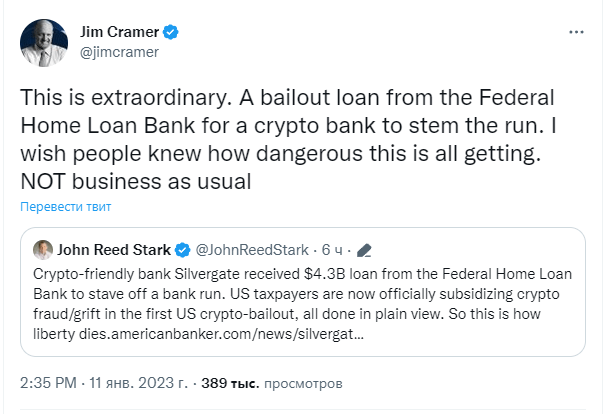Open Jim Cramer's profile picture
605x414 pixels.
click(x=44, y=43)
